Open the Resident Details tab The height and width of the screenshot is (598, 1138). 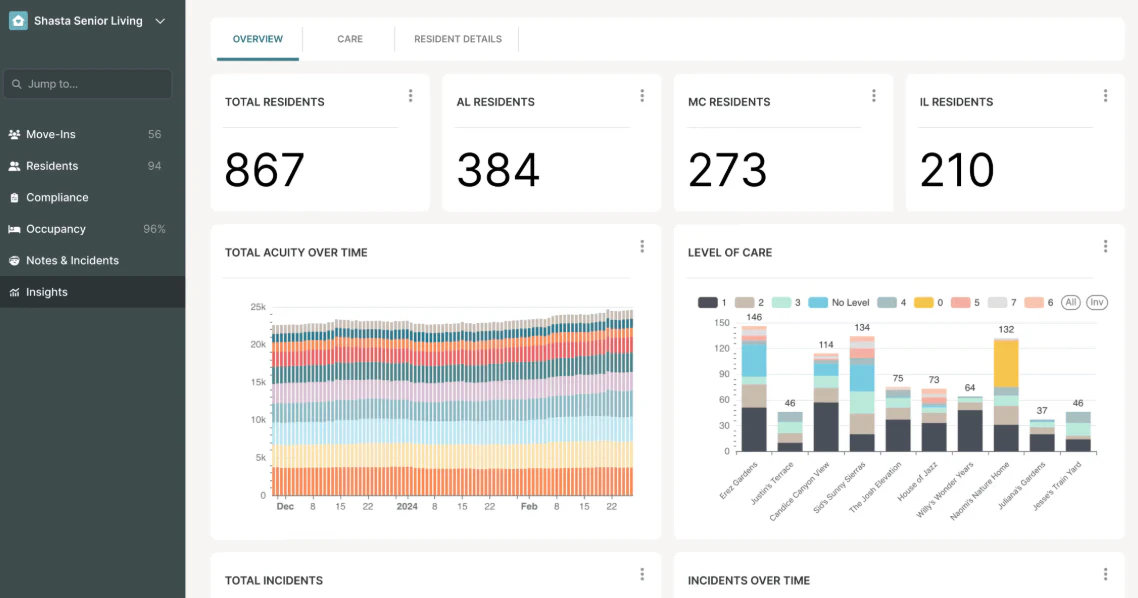(458, 39)
